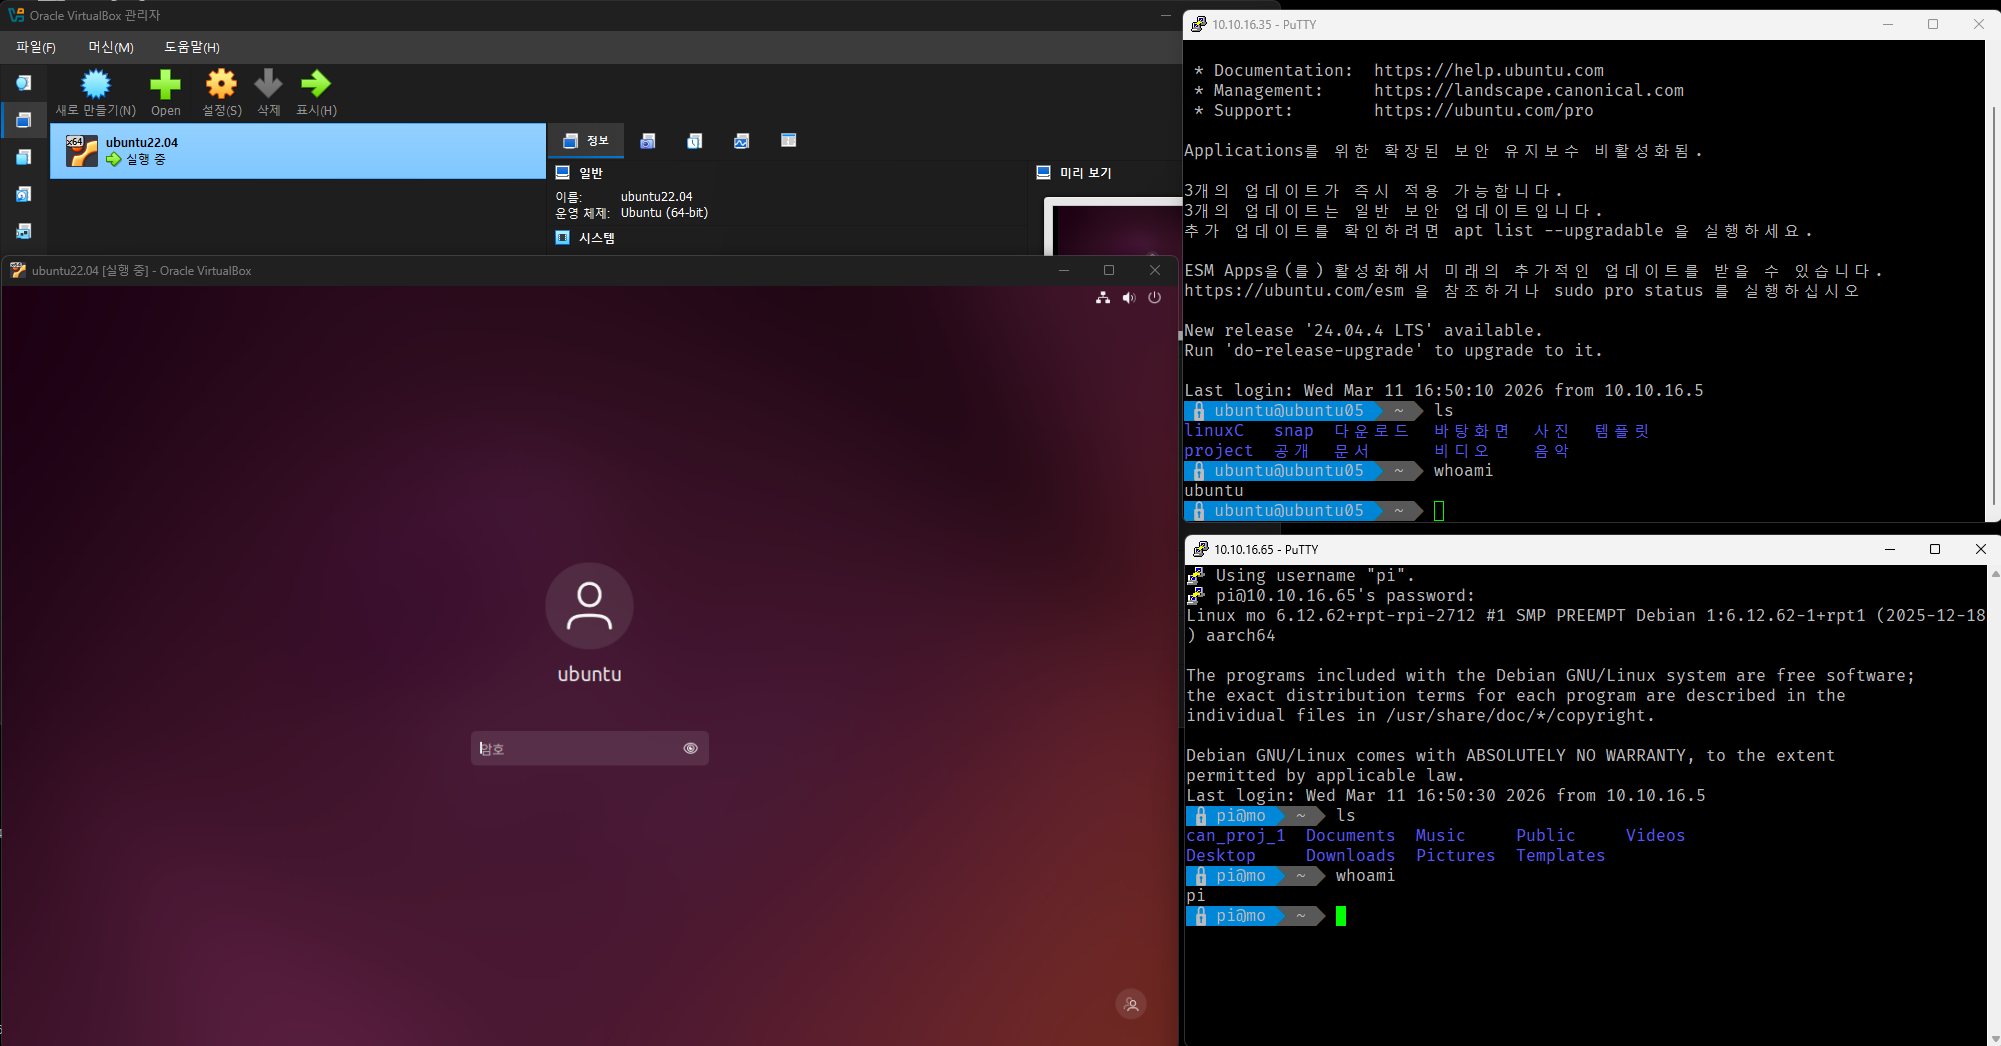Screen dimensions: 2001x1046
Task: Switch to the Snapshots camera tab icon
Action: pos(648,141)
